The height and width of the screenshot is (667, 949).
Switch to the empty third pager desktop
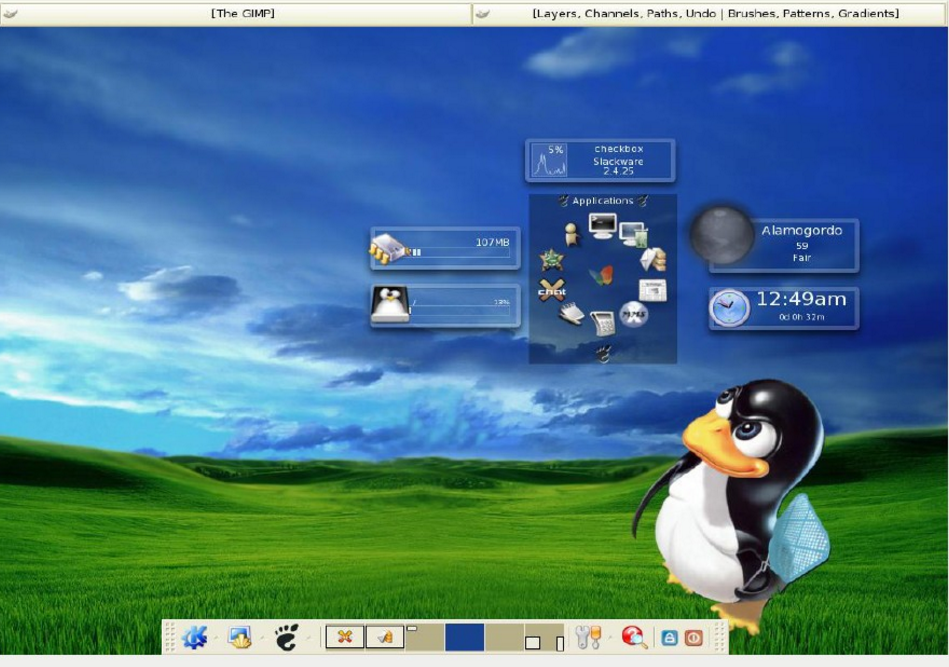tap(504, 638)
